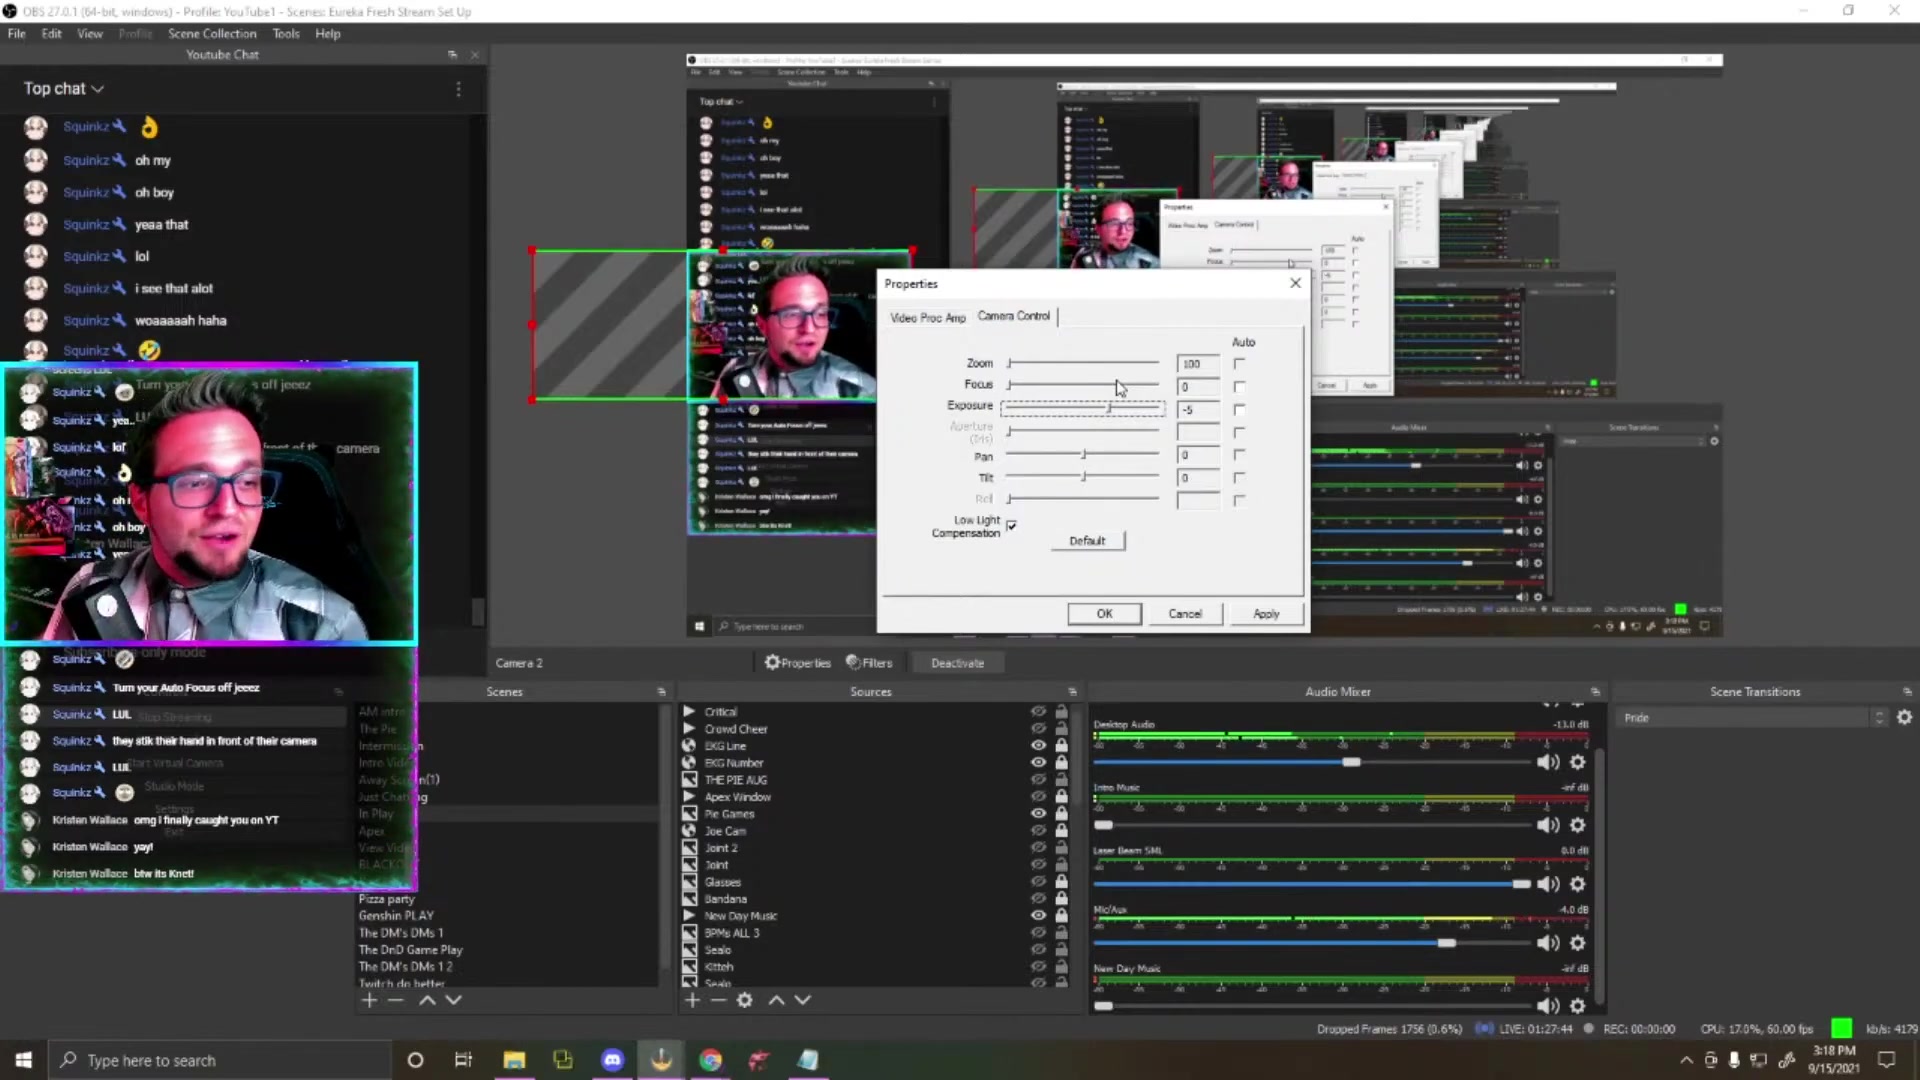Open OBS from the Windows taskbar
Viewport: 1920px width, 1080px height.
pos(661,1060)
